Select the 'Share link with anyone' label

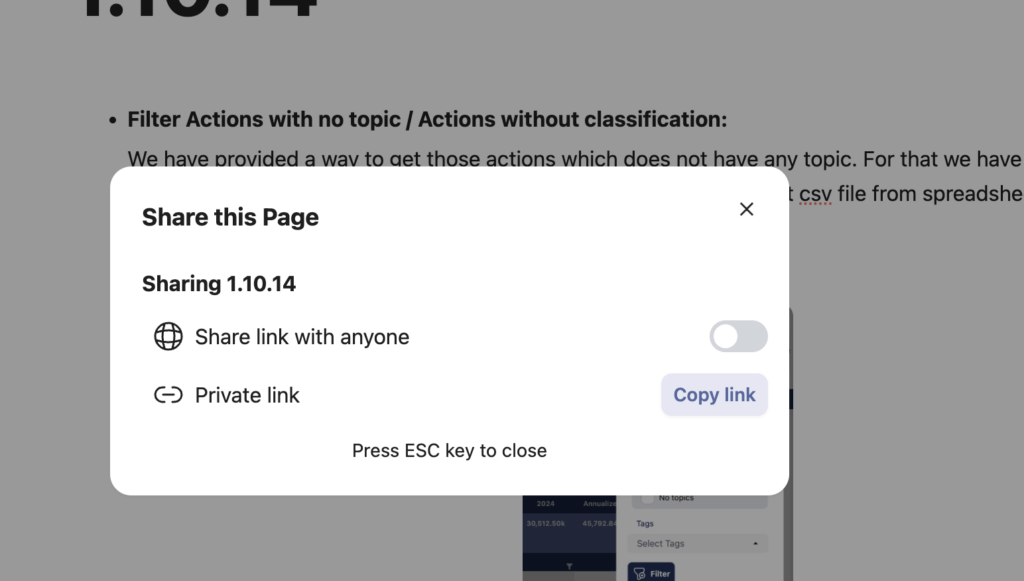click(302, 337)
